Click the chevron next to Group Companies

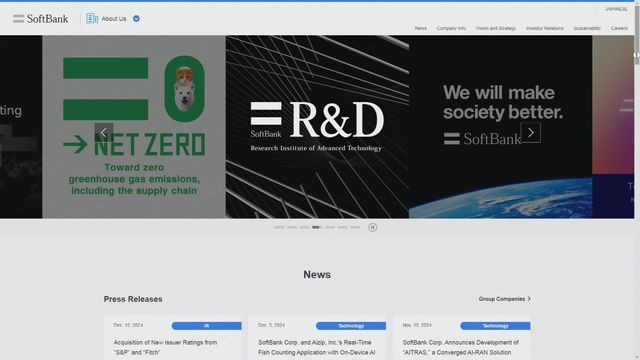pyautogui.click(x=529, y=299)
